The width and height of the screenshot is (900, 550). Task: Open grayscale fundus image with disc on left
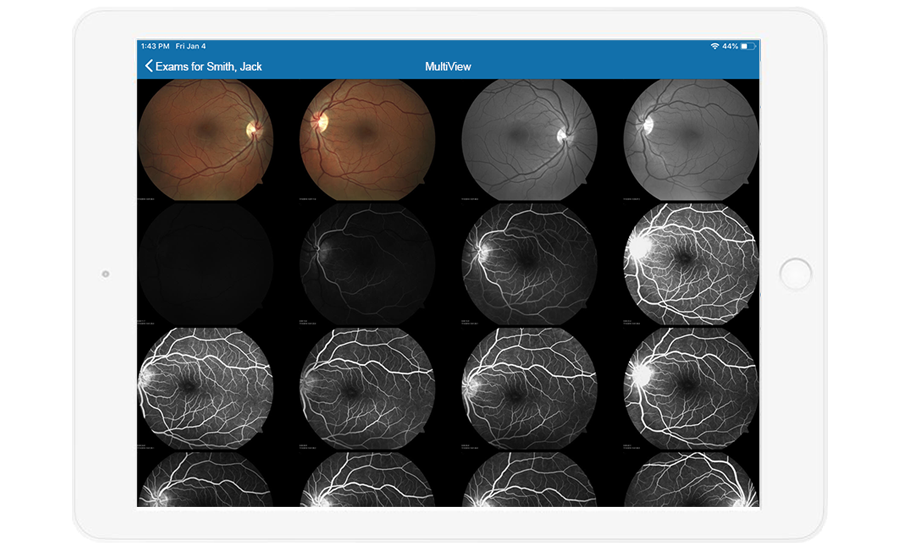click(x=691, y=140)
